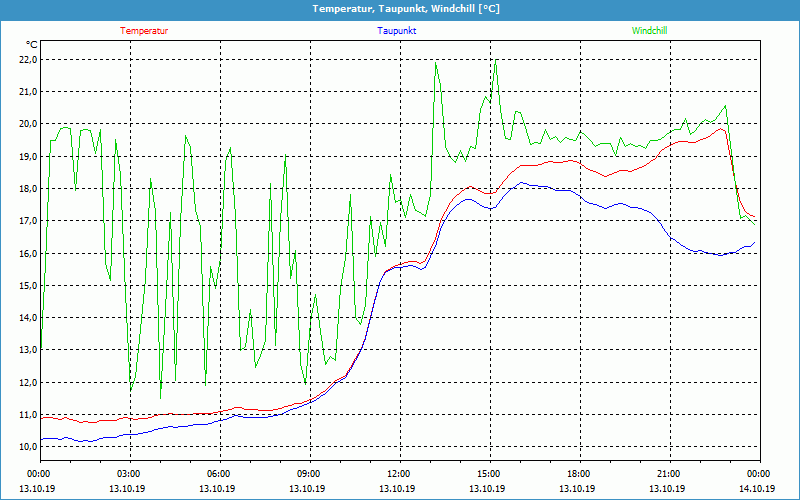Select the 03:00 time axis label

tap(128, 474)
